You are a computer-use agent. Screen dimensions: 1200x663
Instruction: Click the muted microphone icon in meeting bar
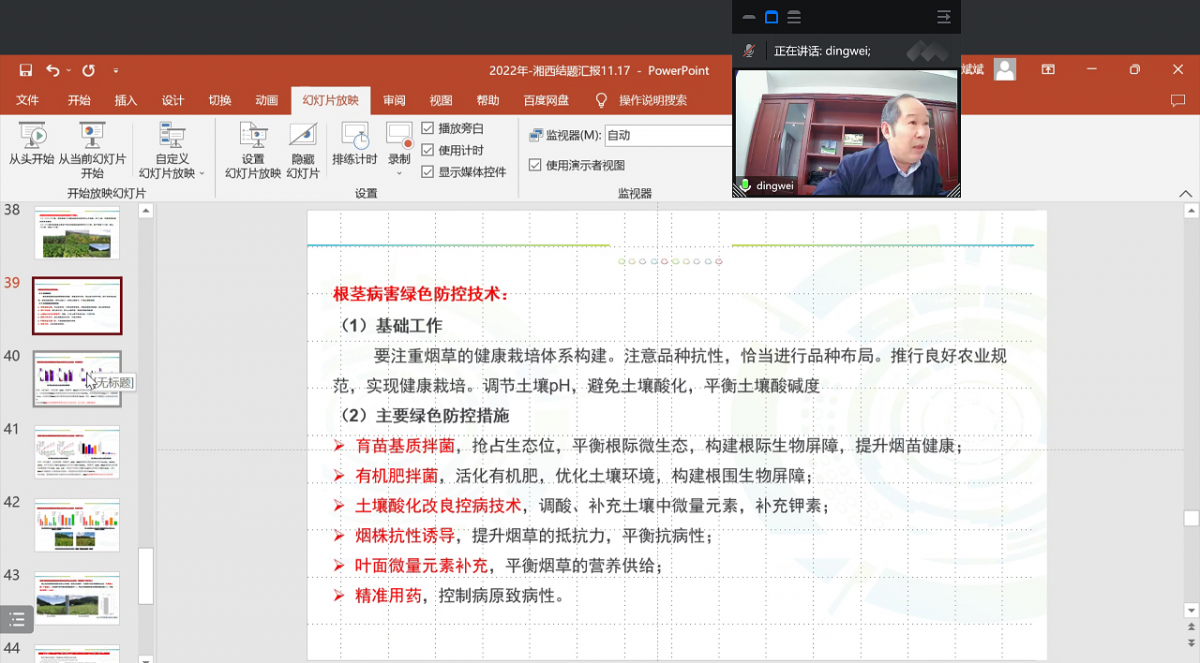[748, 51]
